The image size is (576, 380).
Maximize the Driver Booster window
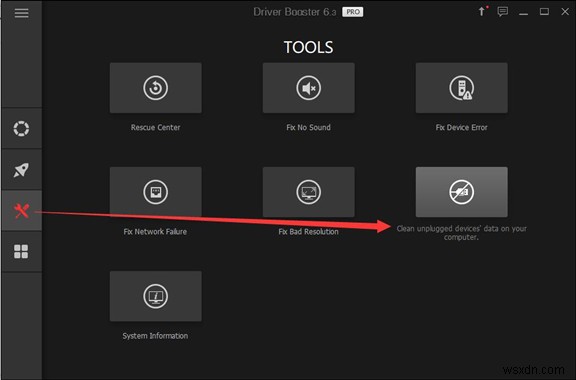(x=544, y=12)
